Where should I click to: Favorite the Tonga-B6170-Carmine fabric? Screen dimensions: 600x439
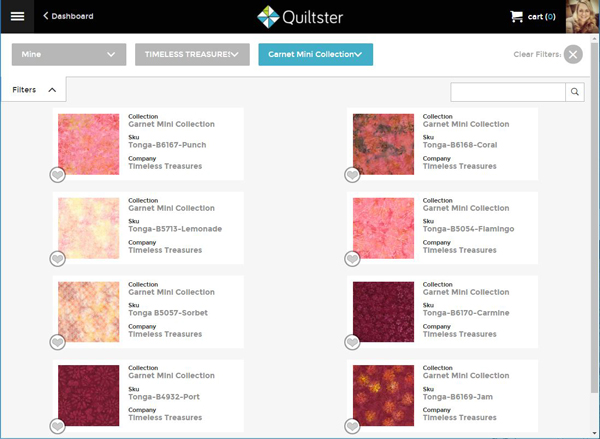pos(352,342)
